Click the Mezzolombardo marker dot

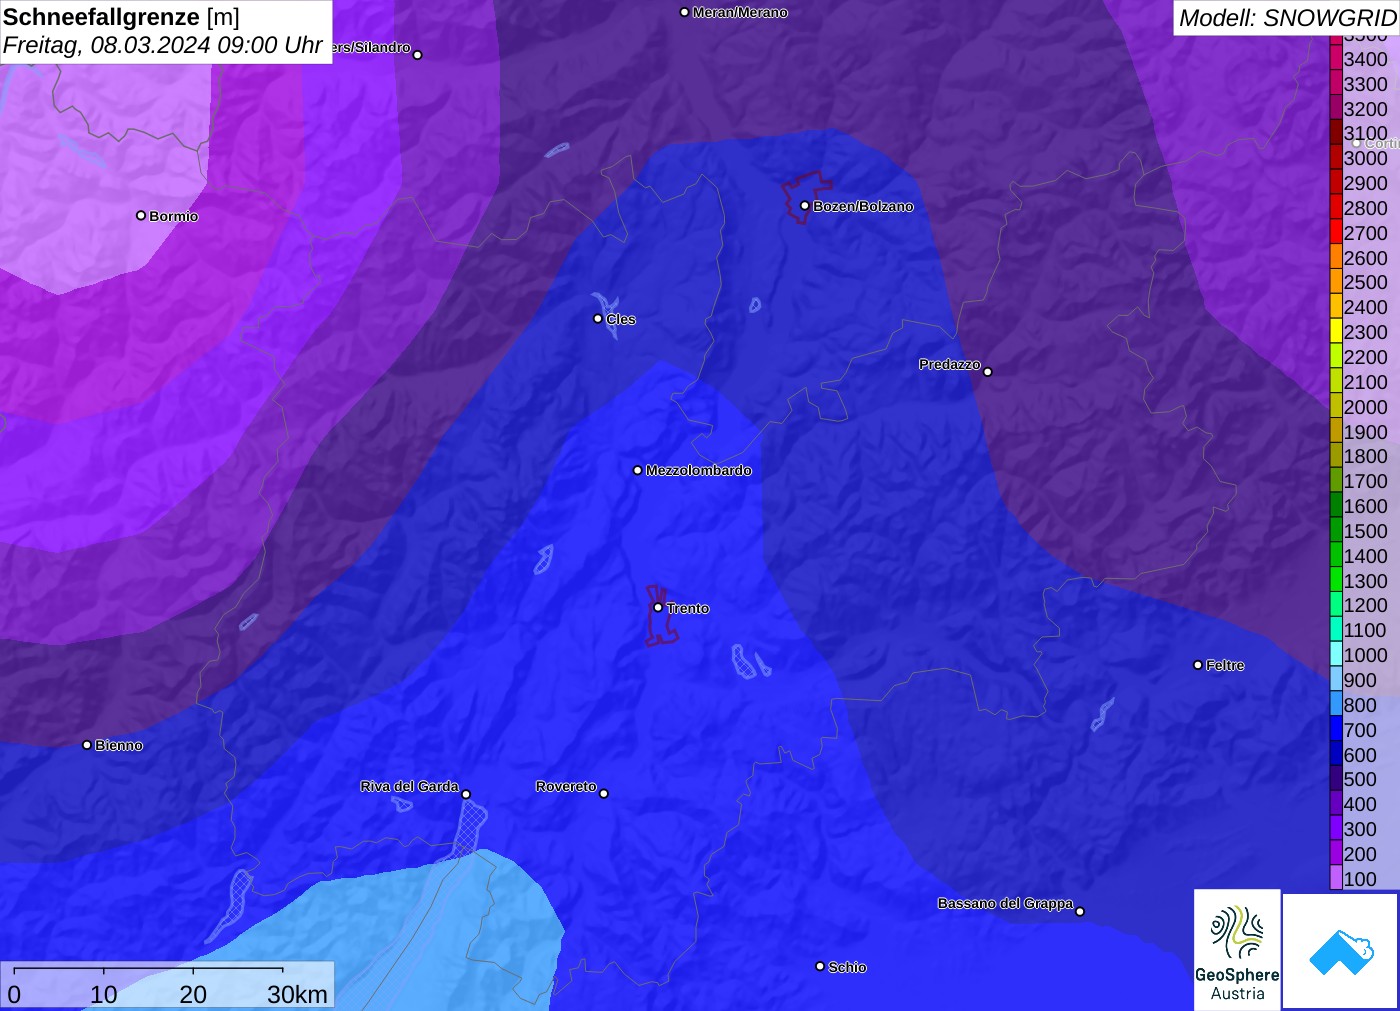click(638, 469)
